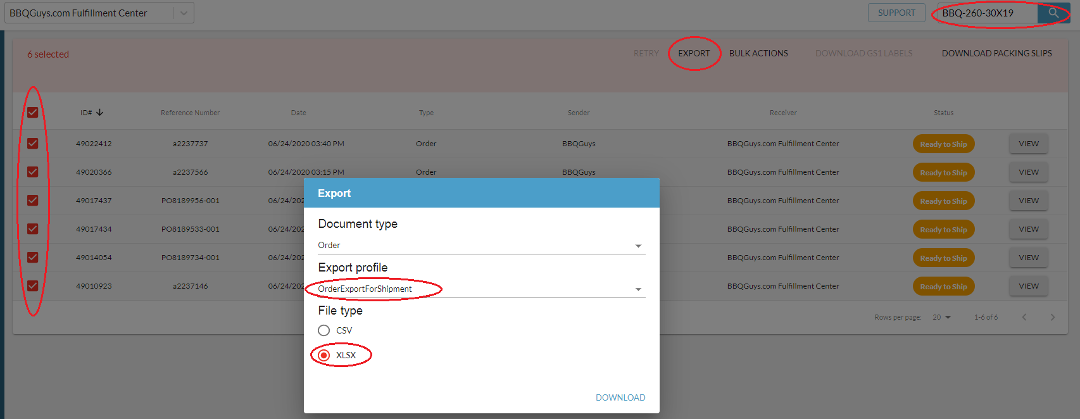Viewport: 1080px width, 420px height.
Task: Click the Reference Number column header
Action: tap(190, 112)
